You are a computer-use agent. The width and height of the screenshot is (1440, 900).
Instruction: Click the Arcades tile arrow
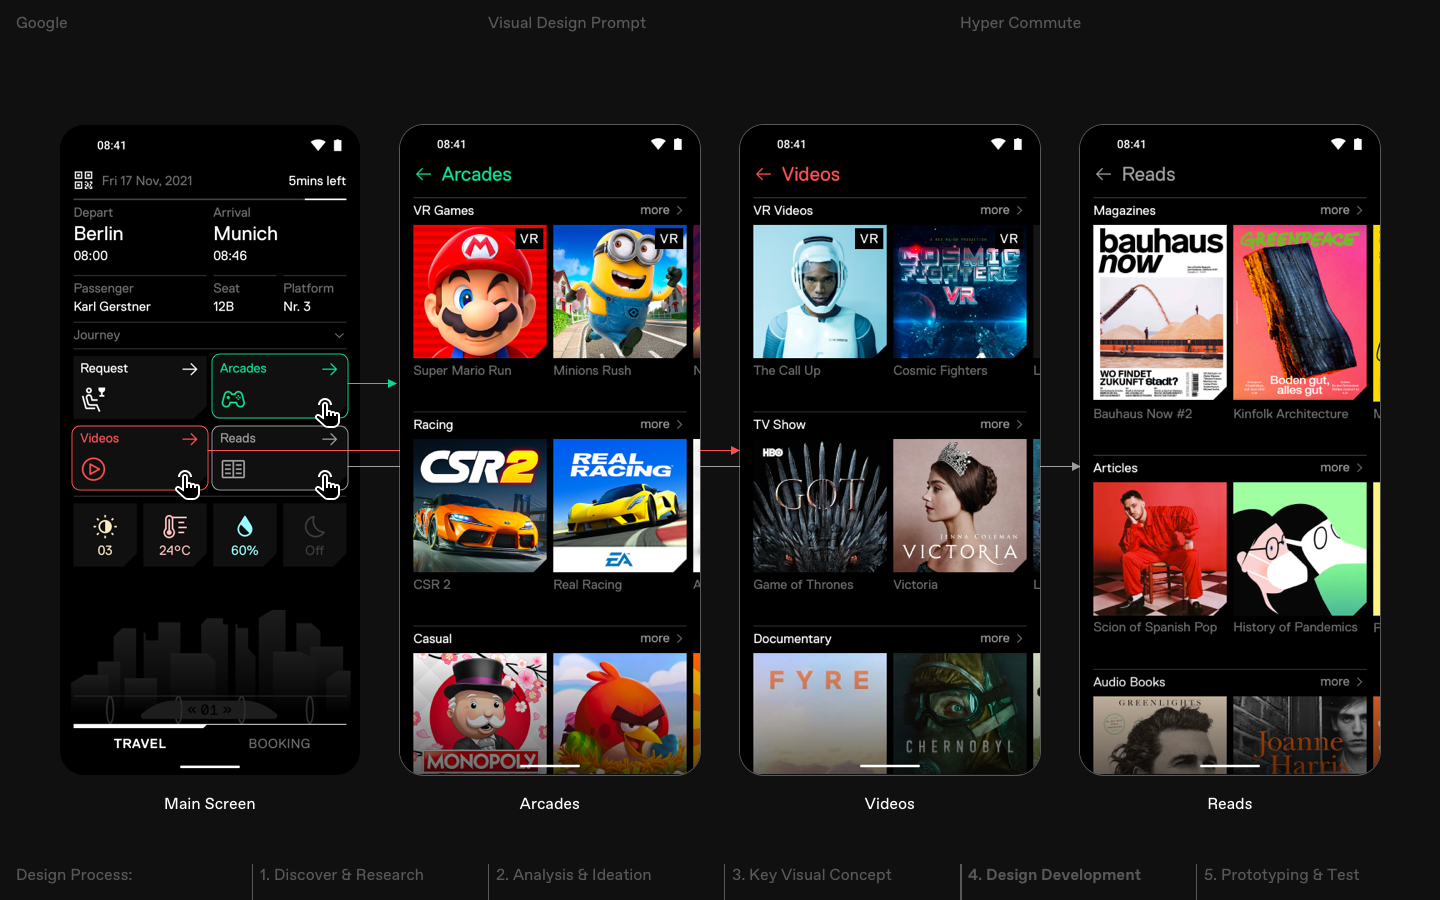(330, 369)
